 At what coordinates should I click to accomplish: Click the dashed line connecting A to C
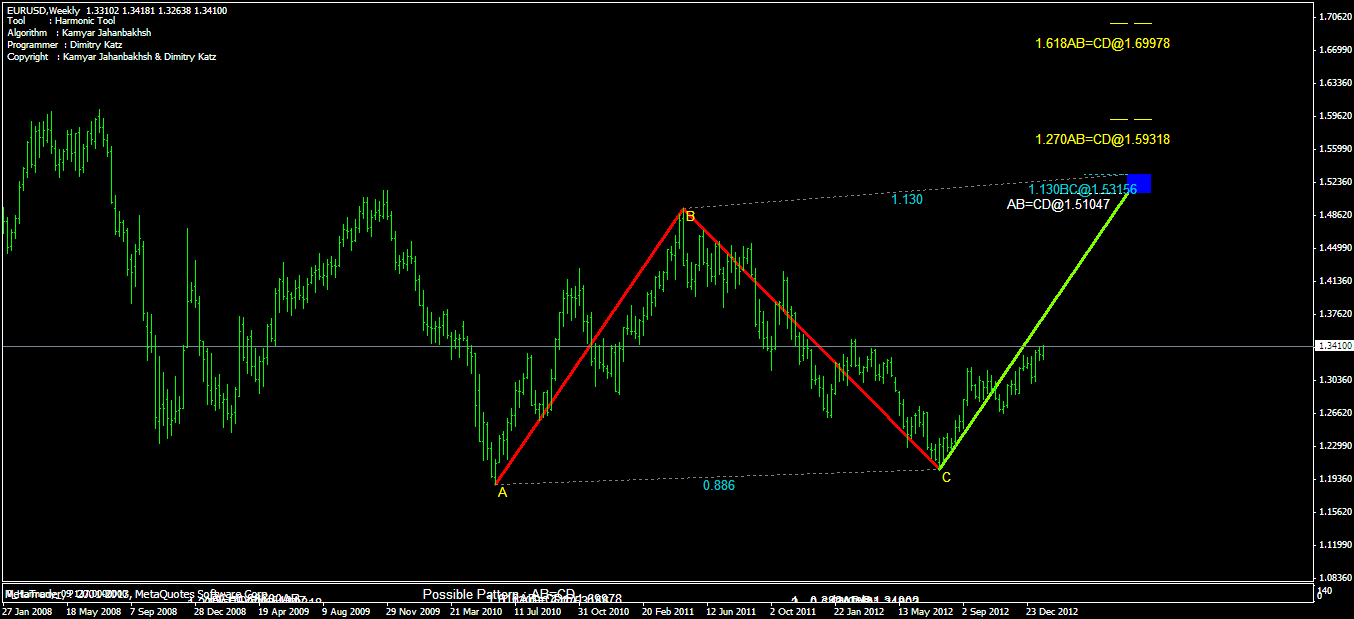pyautogui.click(x=719, y=476)
